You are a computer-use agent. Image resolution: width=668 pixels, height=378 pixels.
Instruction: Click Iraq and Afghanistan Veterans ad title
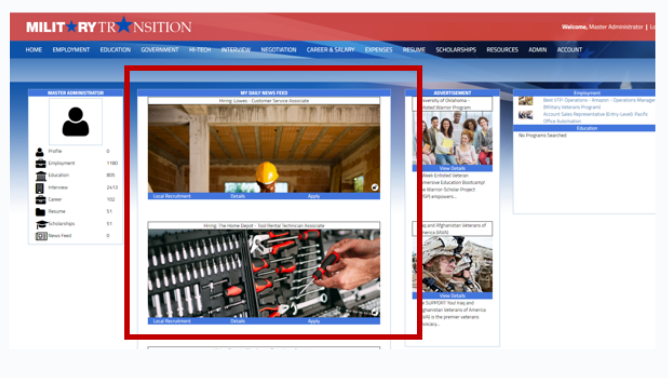click(x=452, y=229)
